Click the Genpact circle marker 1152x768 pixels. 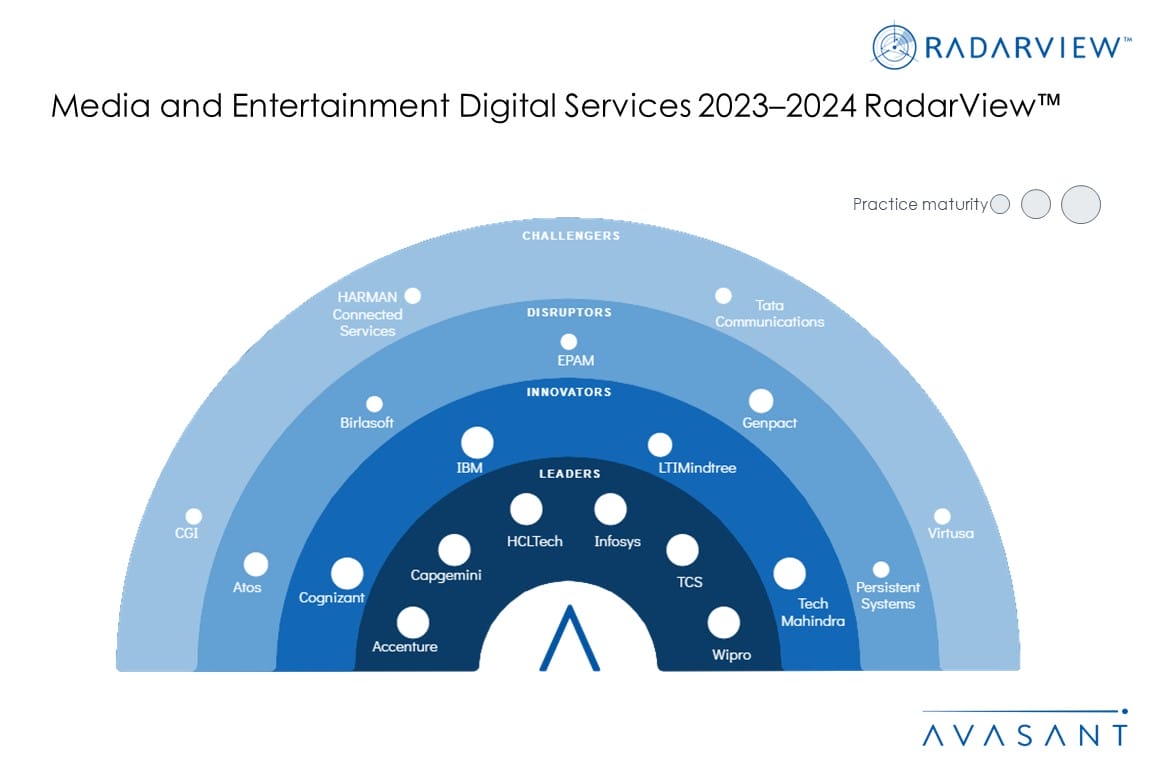[761, 401]
